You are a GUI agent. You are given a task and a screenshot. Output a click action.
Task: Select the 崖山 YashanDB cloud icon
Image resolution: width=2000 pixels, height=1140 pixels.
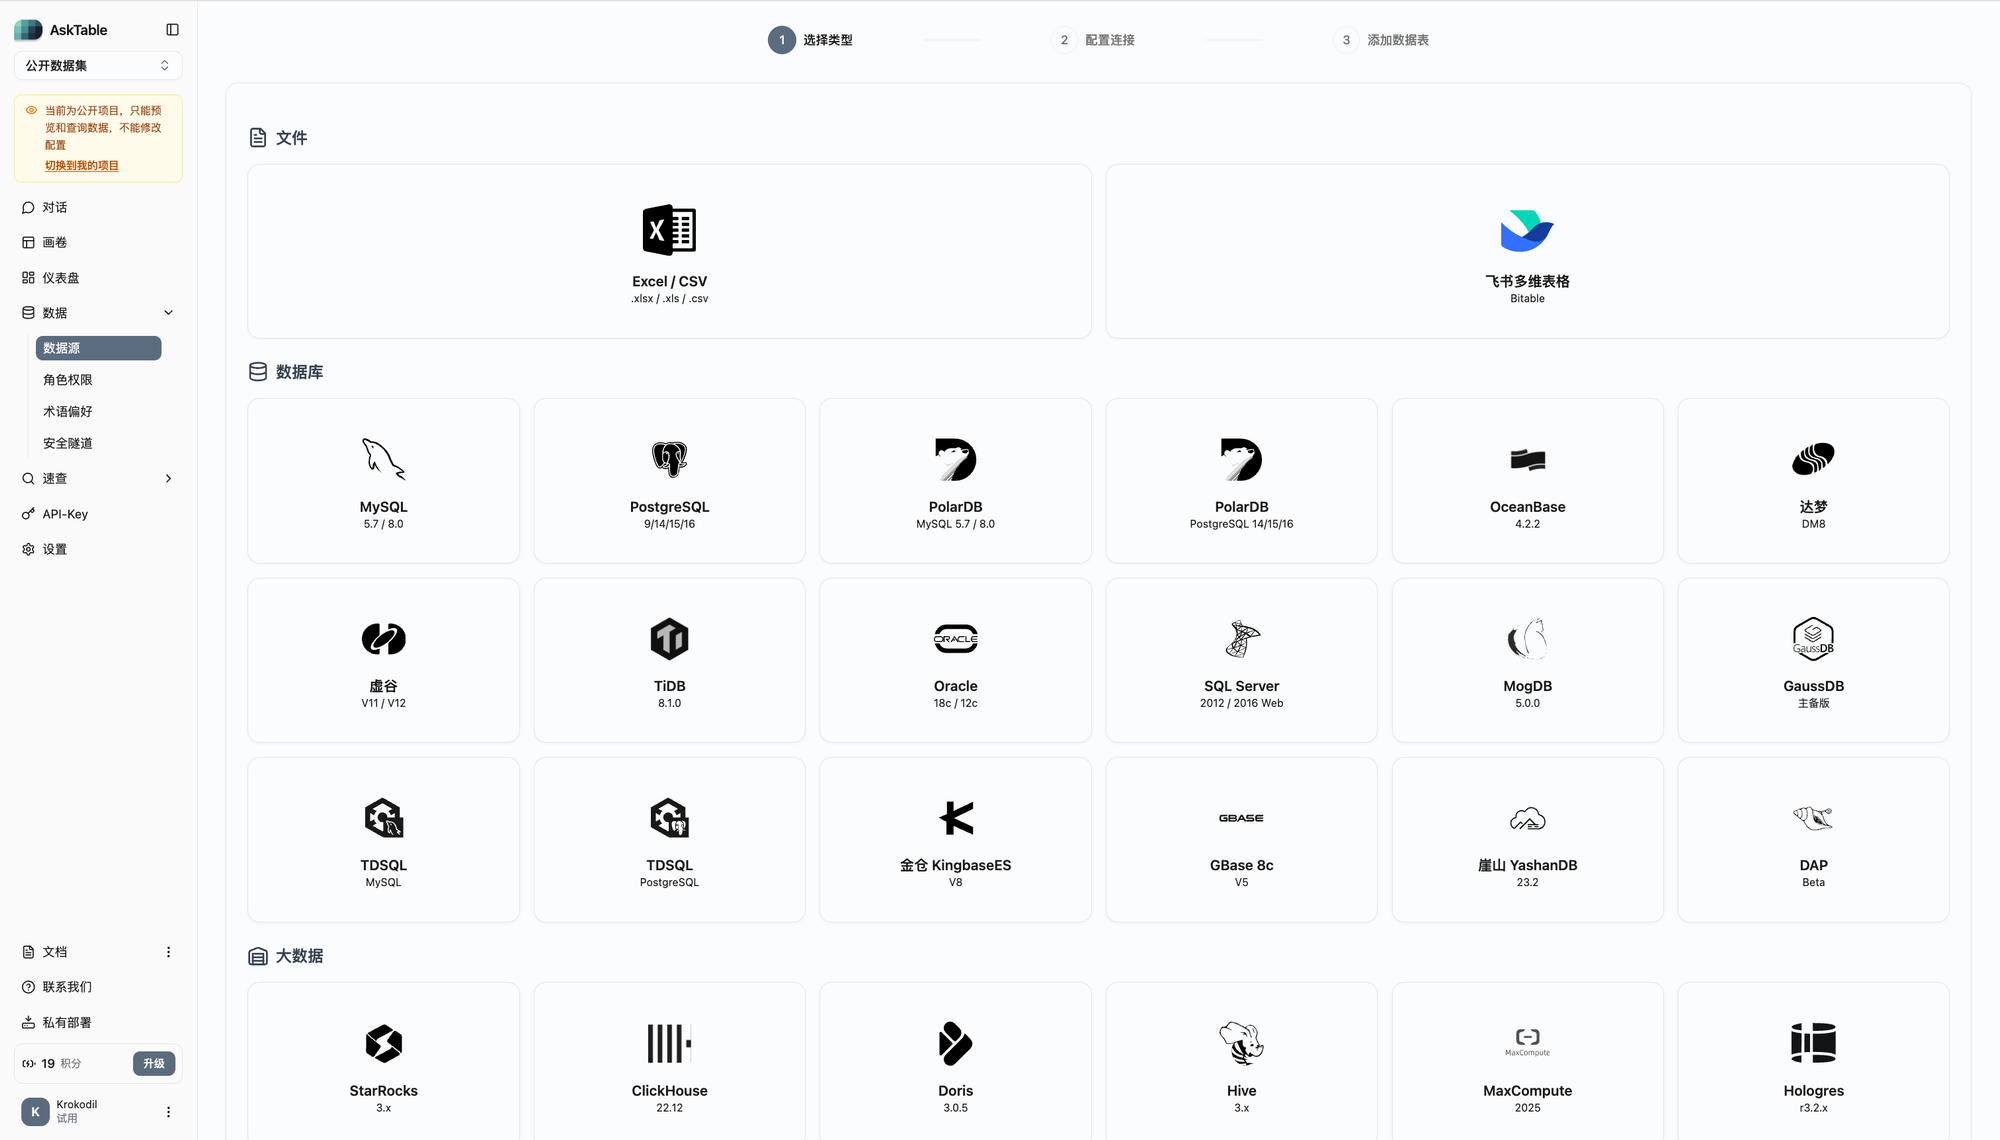pyautogui.click(x=1527, y=819)
